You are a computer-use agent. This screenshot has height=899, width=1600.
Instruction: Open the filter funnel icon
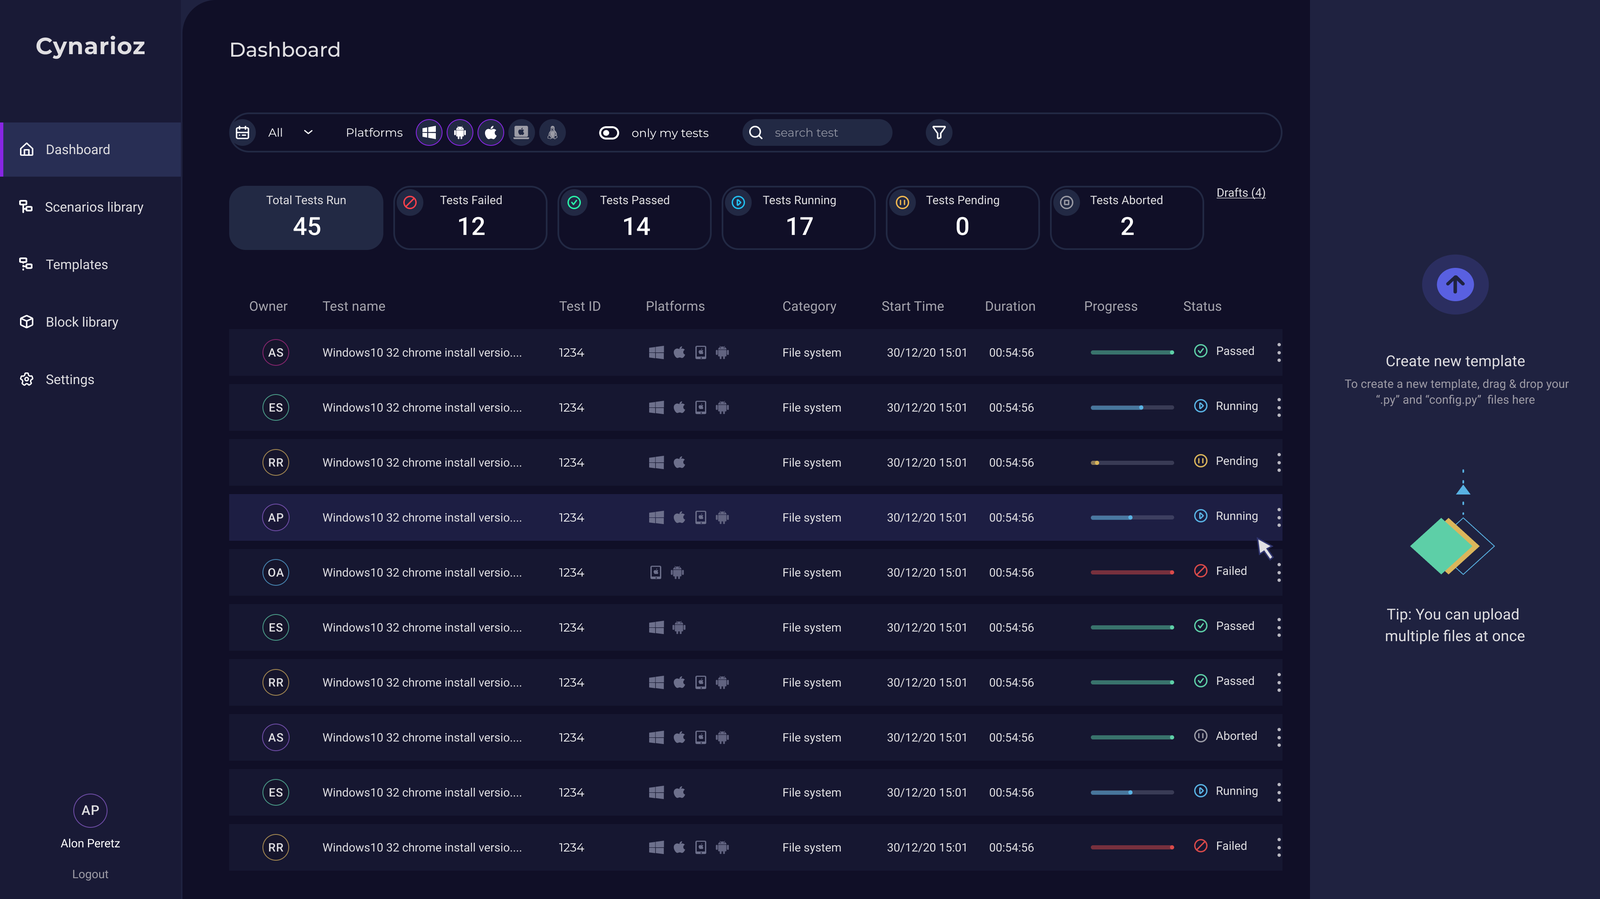(938, 132)
